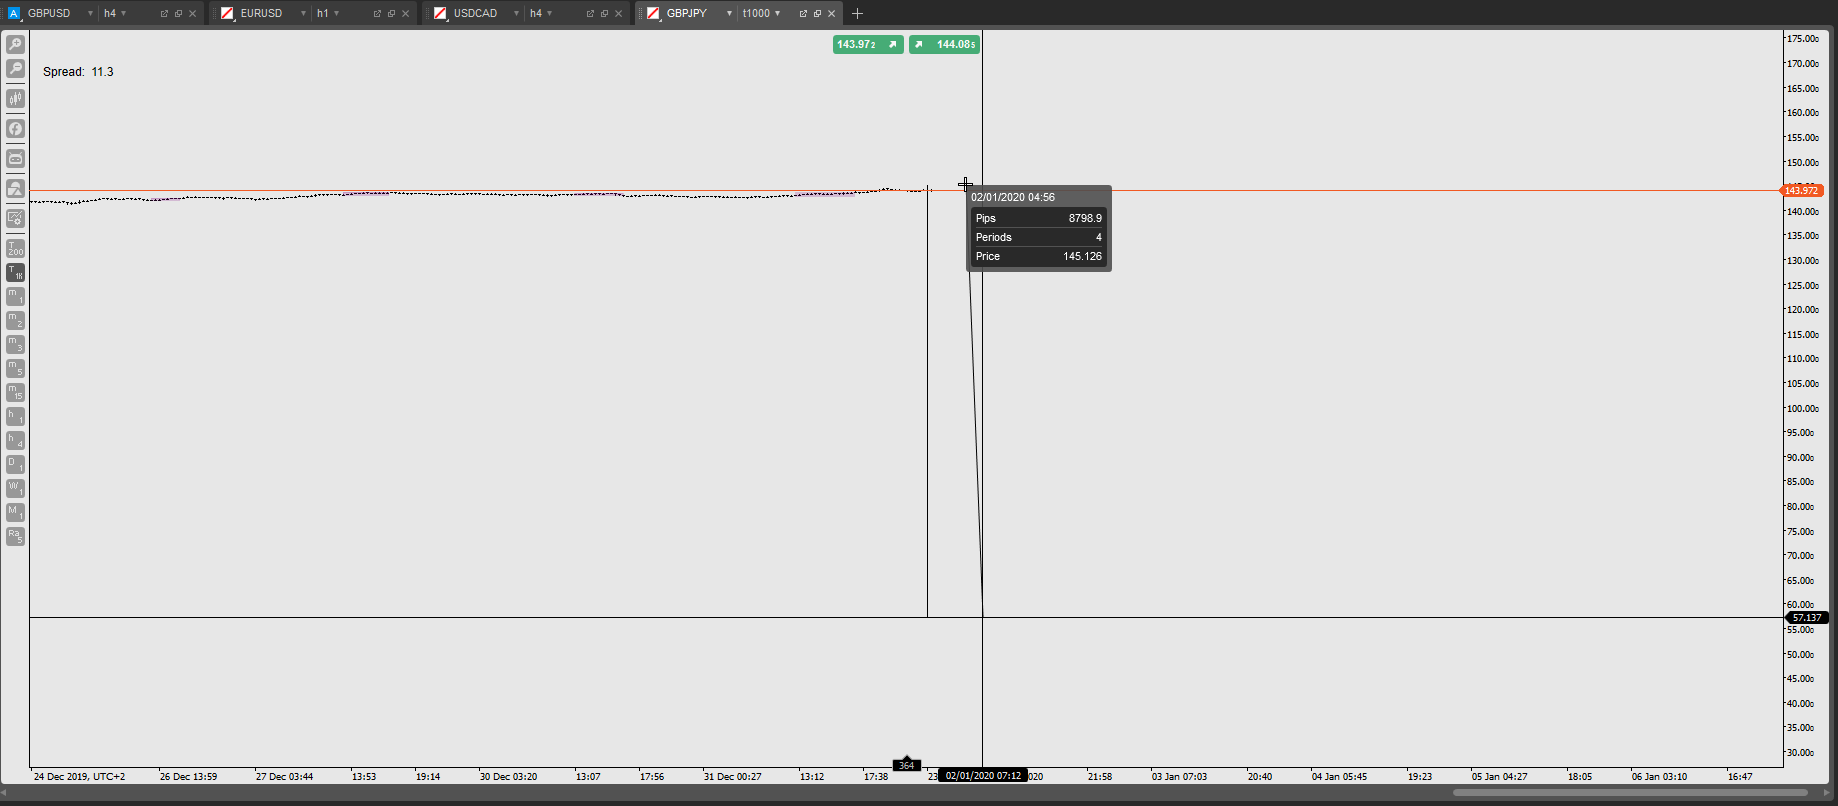The width and height of the screenshot is (1838, 806).
Task: Click the scroll right arrow at bottom
Action: pyautogui.click(x=1827, y=793)
